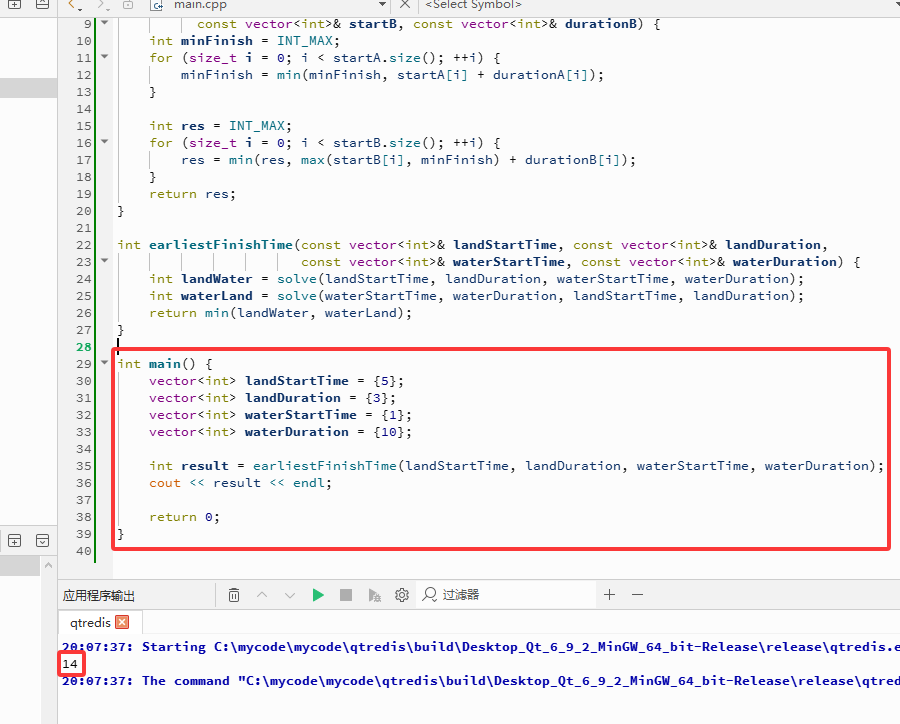900x724 pixels.
Task: Click the 'Starting C:\mycode' output line
Action: point(481,647)
